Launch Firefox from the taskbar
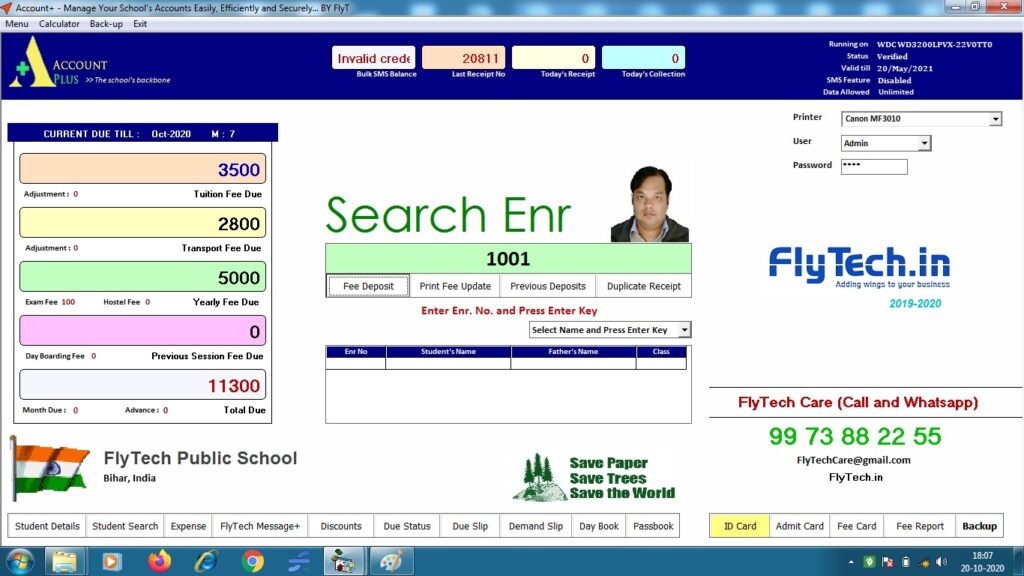The width and height of the screenshot is (1024, 576). coord(159,562)
